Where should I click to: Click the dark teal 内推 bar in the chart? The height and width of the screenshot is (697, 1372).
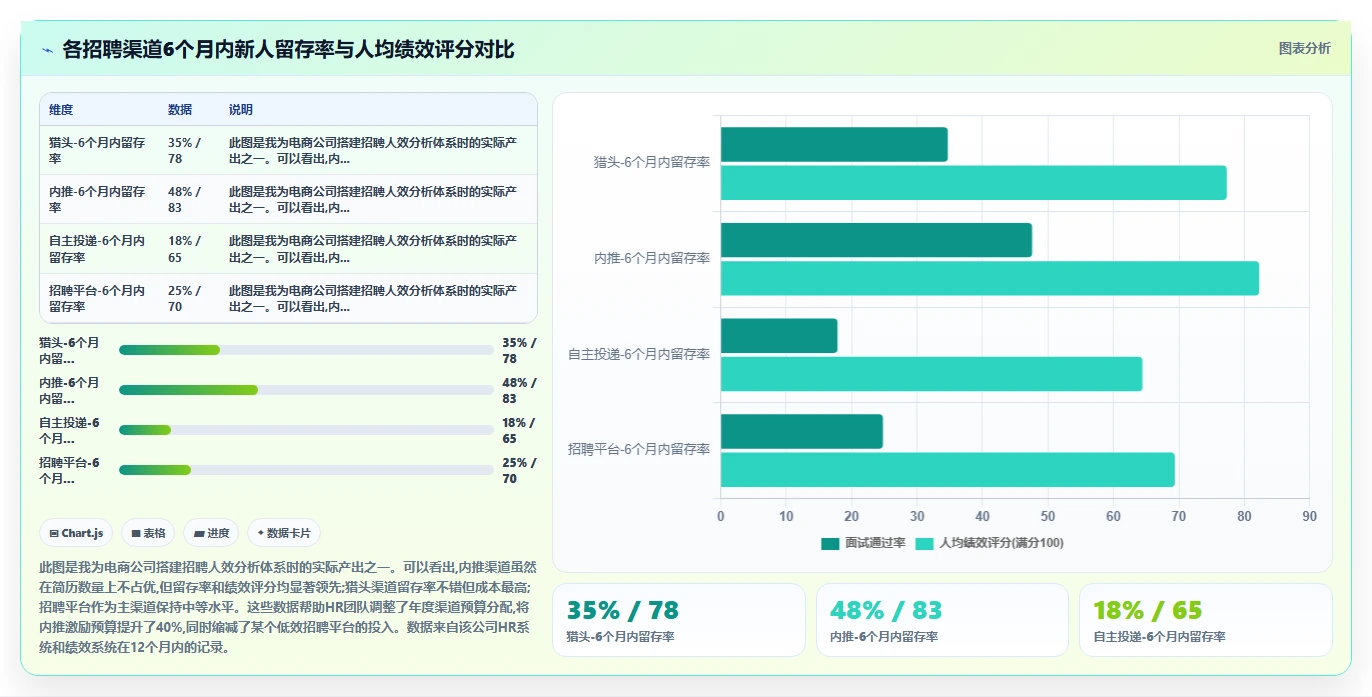point(876,240)
